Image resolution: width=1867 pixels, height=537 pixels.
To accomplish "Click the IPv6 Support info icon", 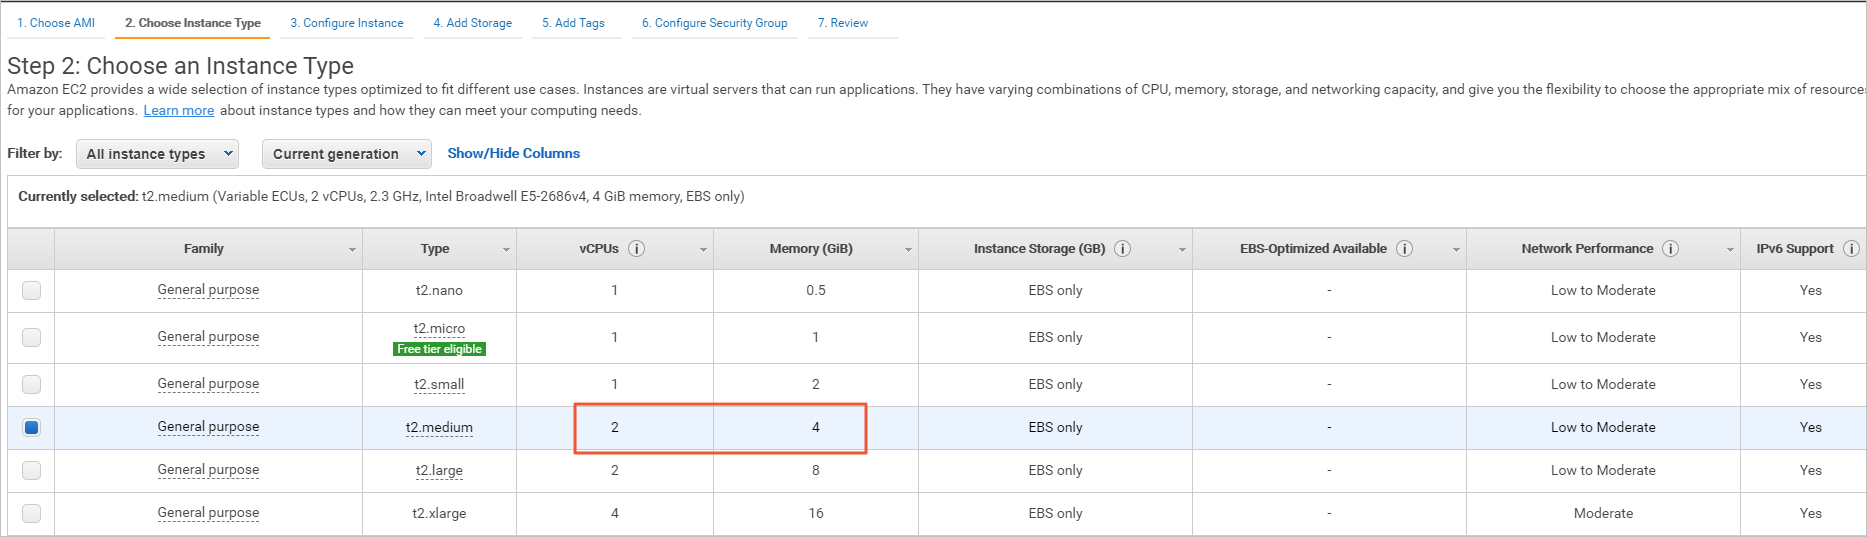I will click(x=1851, y=249).
